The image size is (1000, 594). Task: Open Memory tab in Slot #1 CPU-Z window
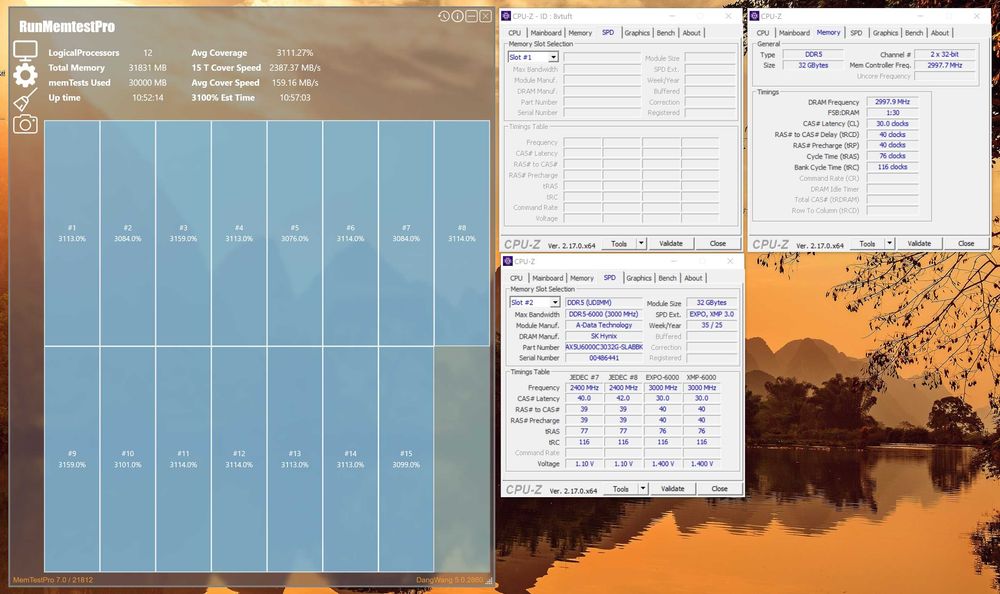click(580, 33)
